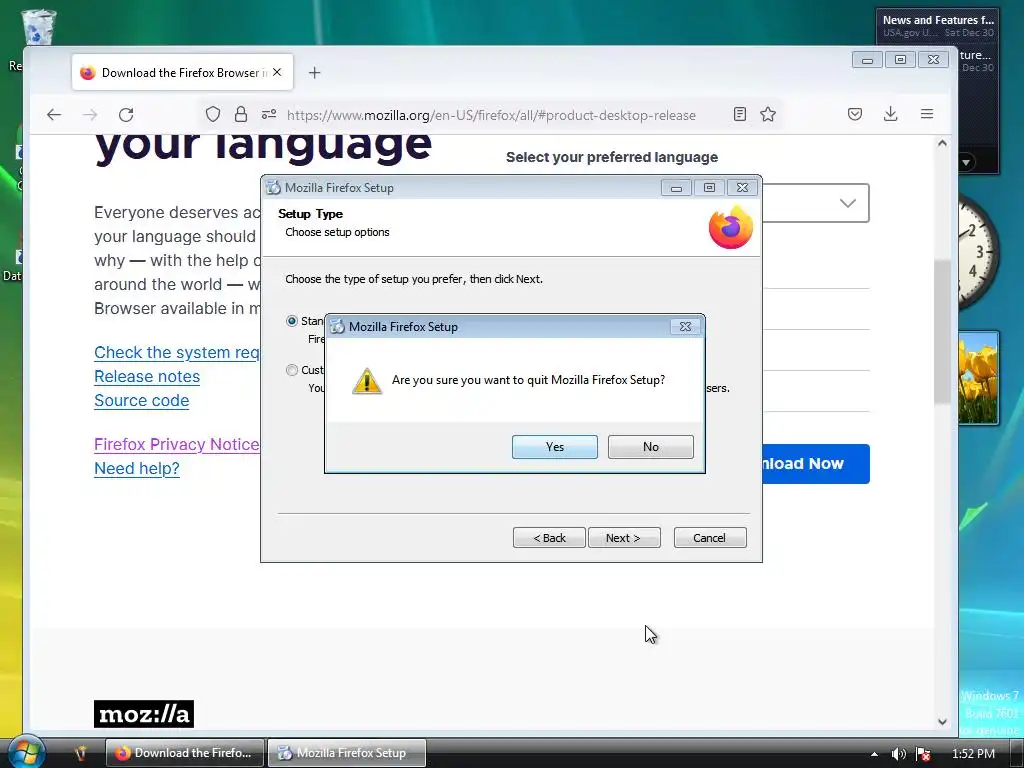1024x768 pixels.
Task: Click the News and Features feed headline
Action: point(938,20)
